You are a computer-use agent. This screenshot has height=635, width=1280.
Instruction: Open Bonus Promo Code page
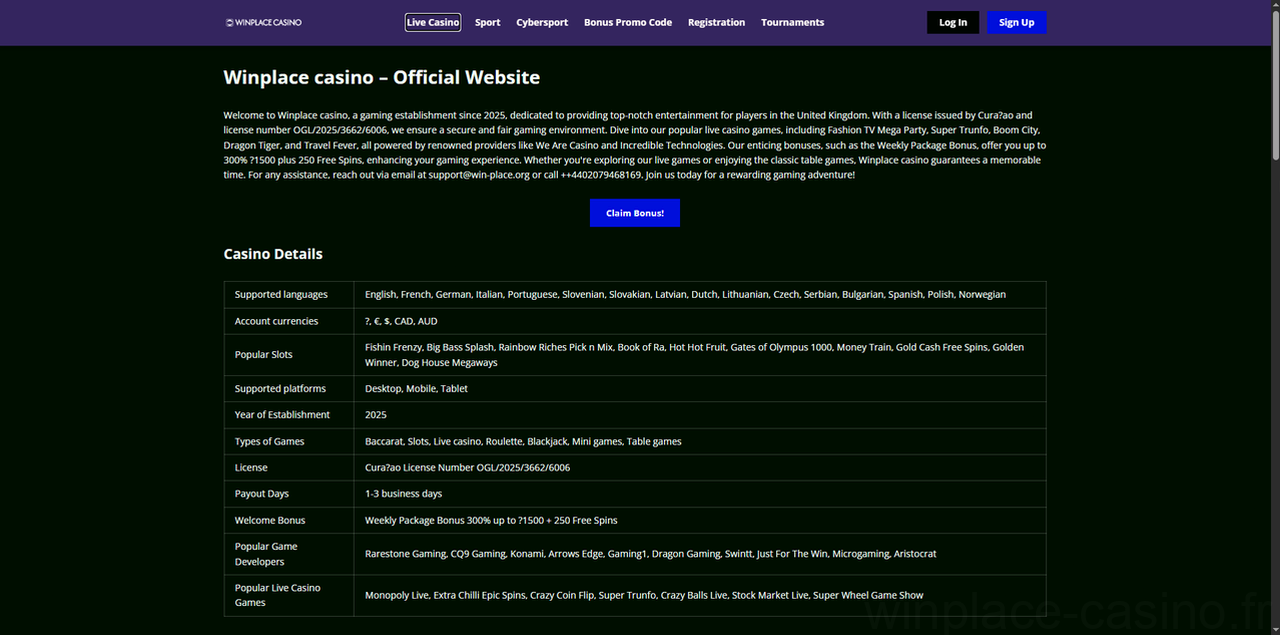tap(628, 22)
